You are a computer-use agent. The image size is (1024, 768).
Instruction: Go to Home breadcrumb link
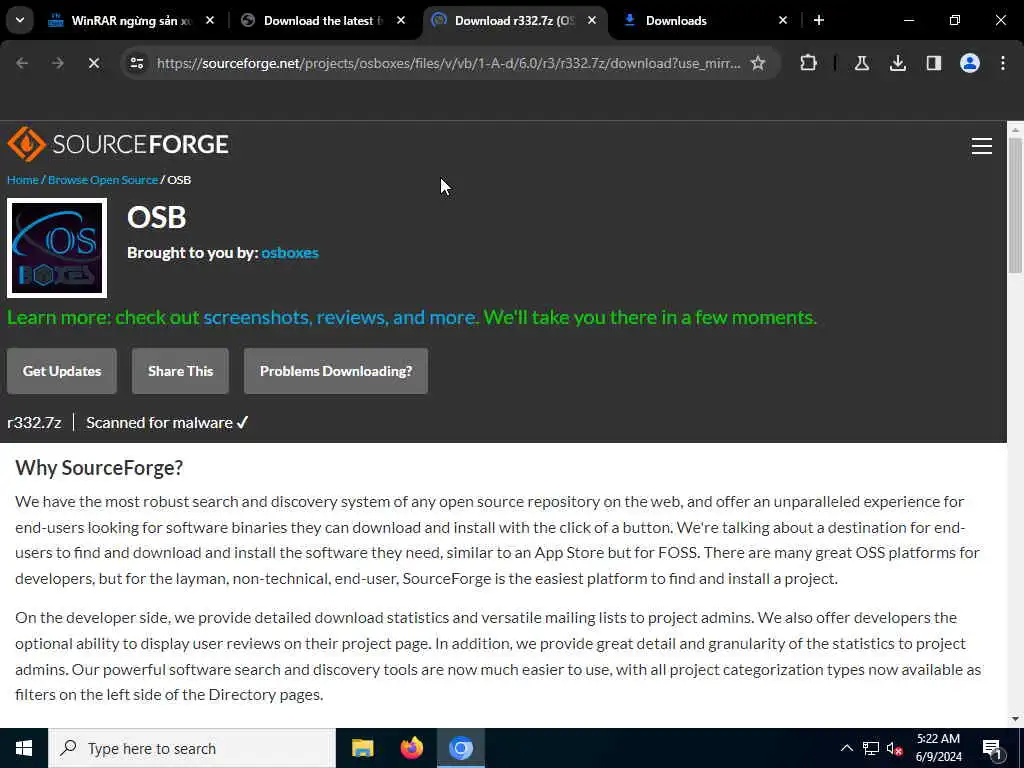pyautogui.click(x=23, y=180)
